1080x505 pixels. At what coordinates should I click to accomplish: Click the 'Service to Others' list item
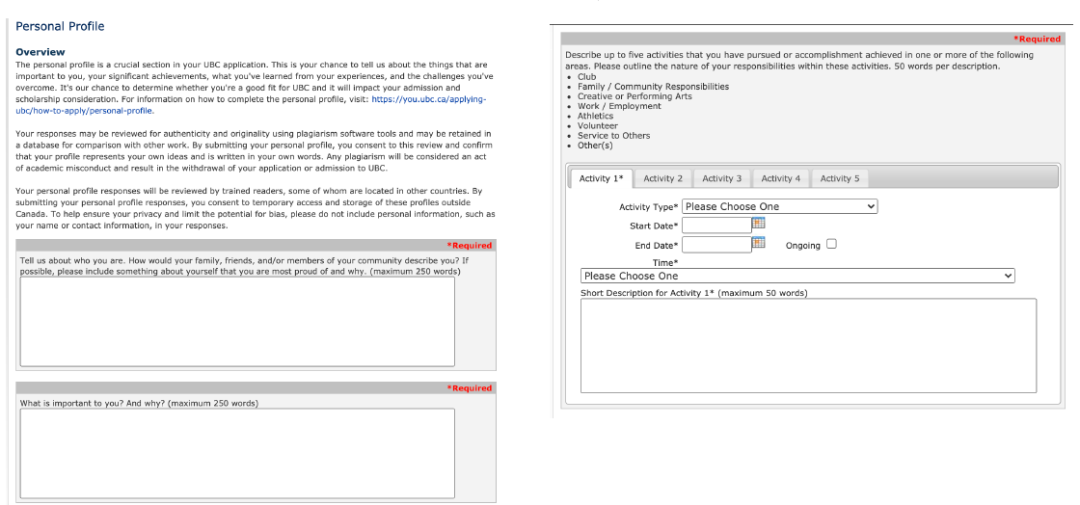tap(614, 136)
